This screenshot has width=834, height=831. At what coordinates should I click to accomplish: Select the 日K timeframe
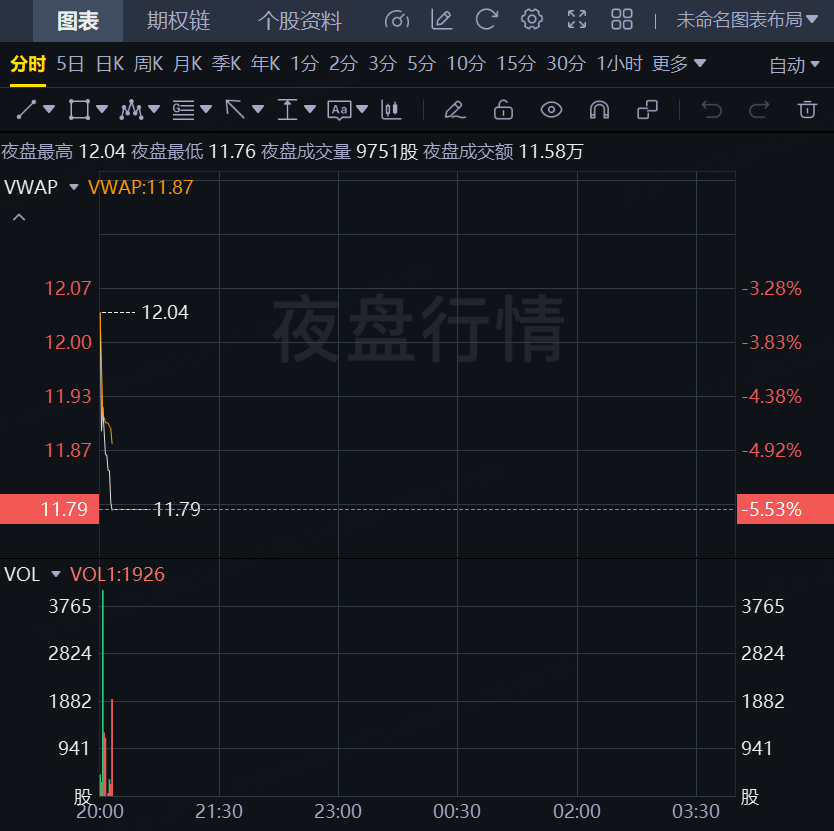pos(110,64)
